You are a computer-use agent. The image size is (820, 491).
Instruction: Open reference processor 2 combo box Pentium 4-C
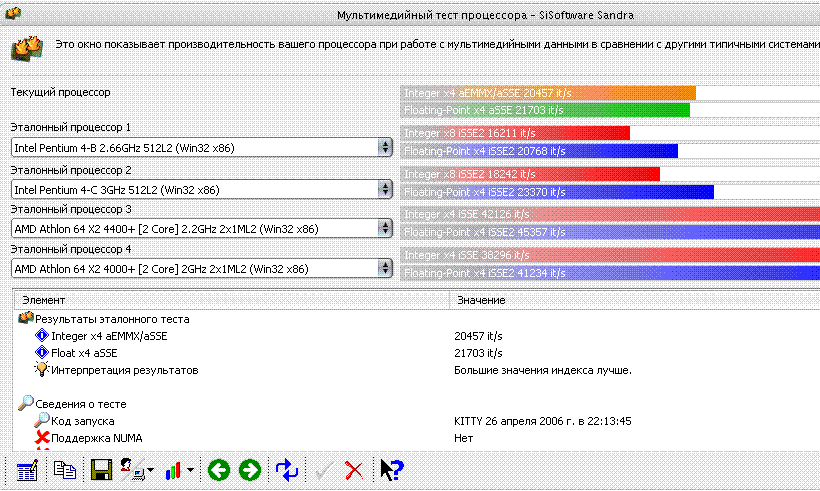coord(201,190)
